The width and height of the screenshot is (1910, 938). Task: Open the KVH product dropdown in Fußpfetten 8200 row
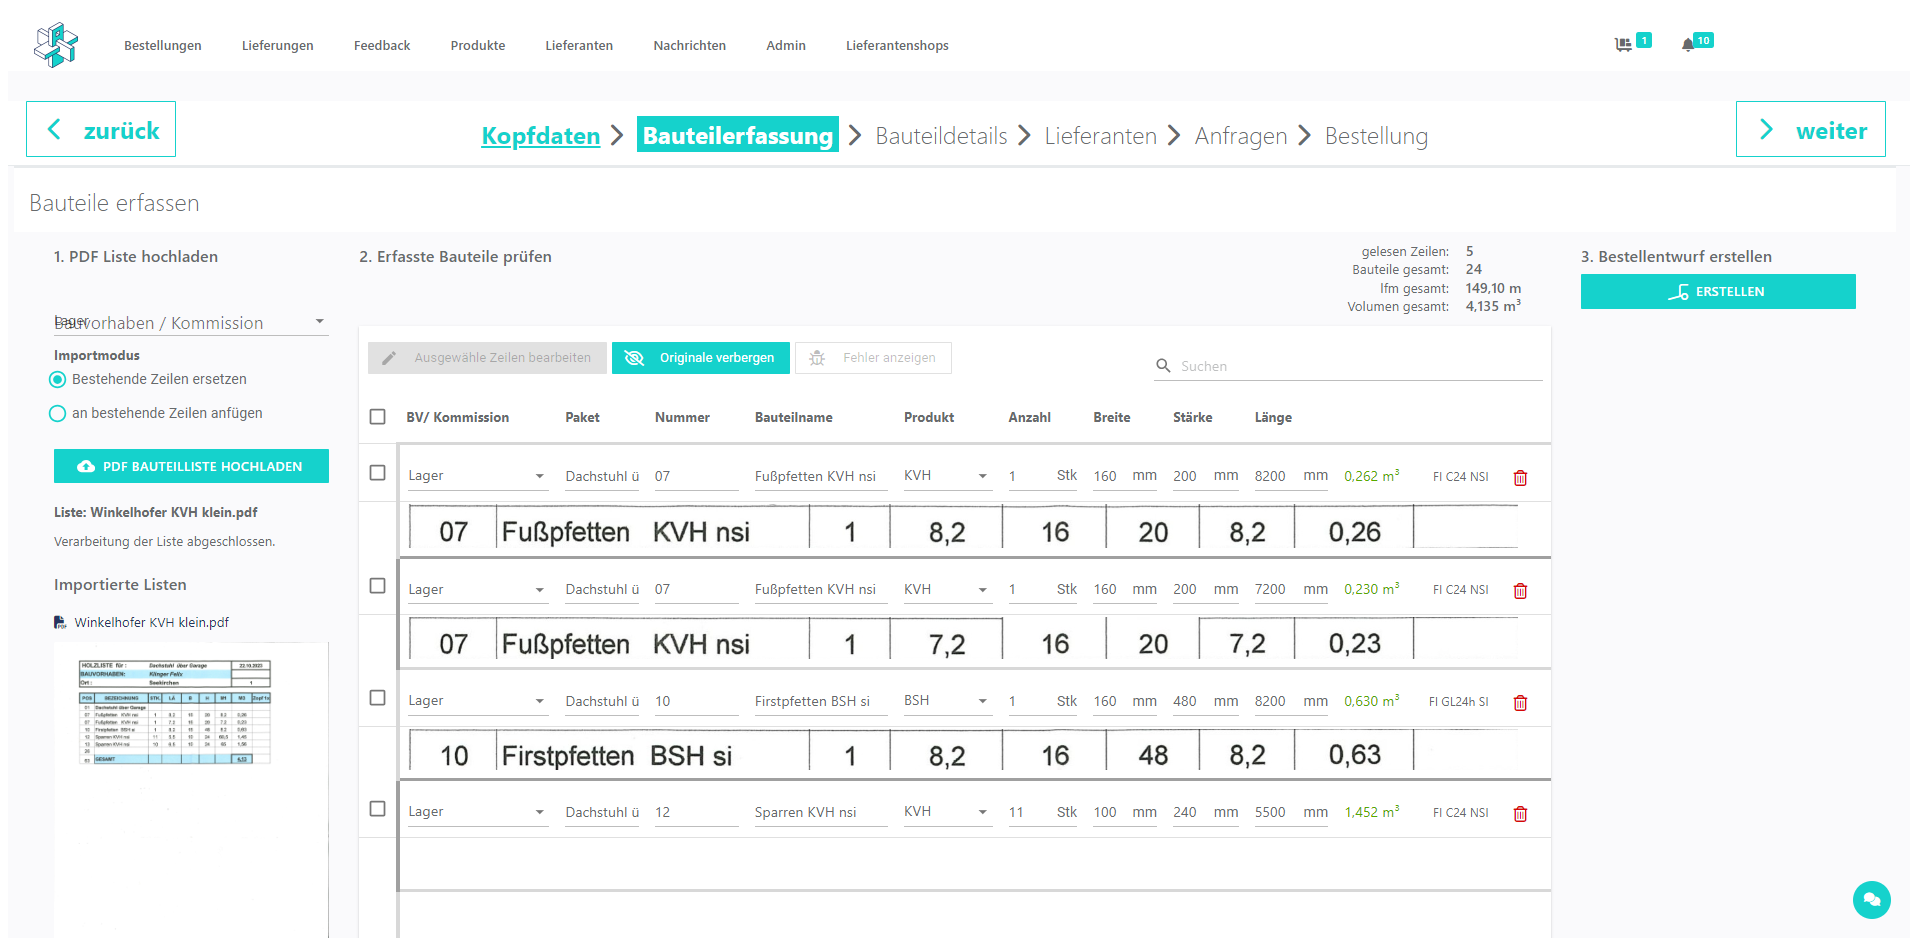(x=946, y=476)
